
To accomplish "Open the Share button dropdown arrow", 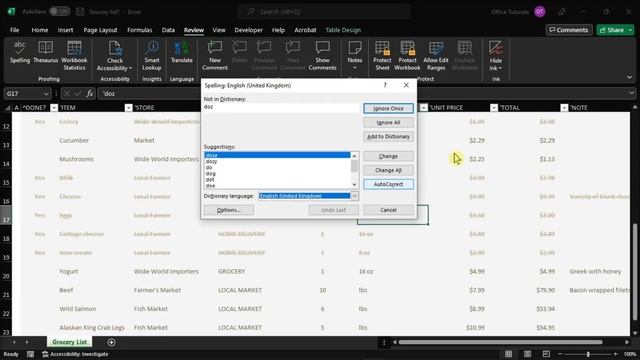I will coord(630,30).
